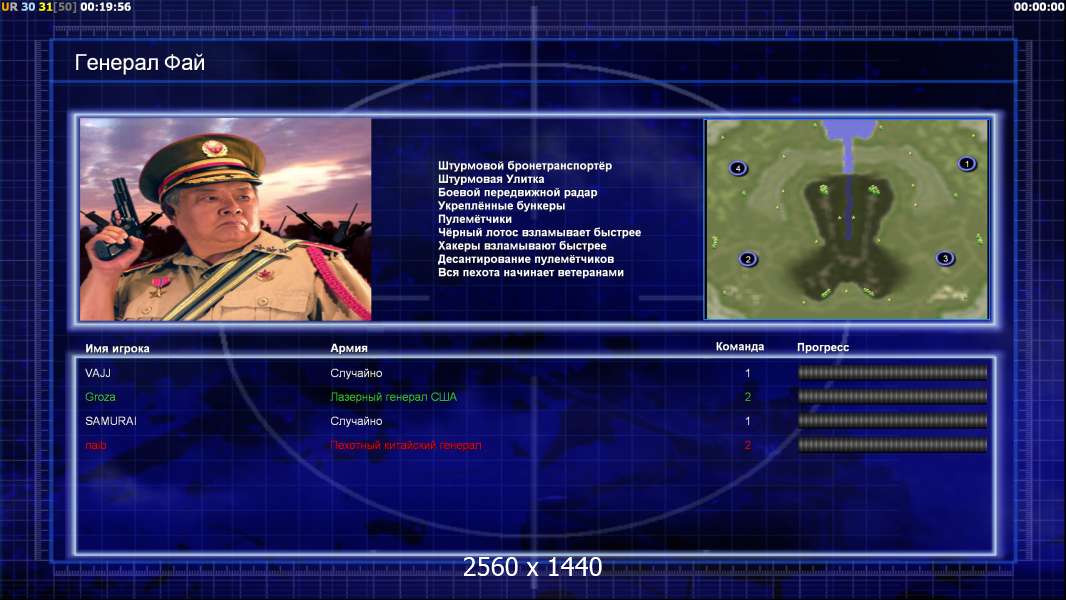Click the map preview thumbnail

(x=847, y=219)
